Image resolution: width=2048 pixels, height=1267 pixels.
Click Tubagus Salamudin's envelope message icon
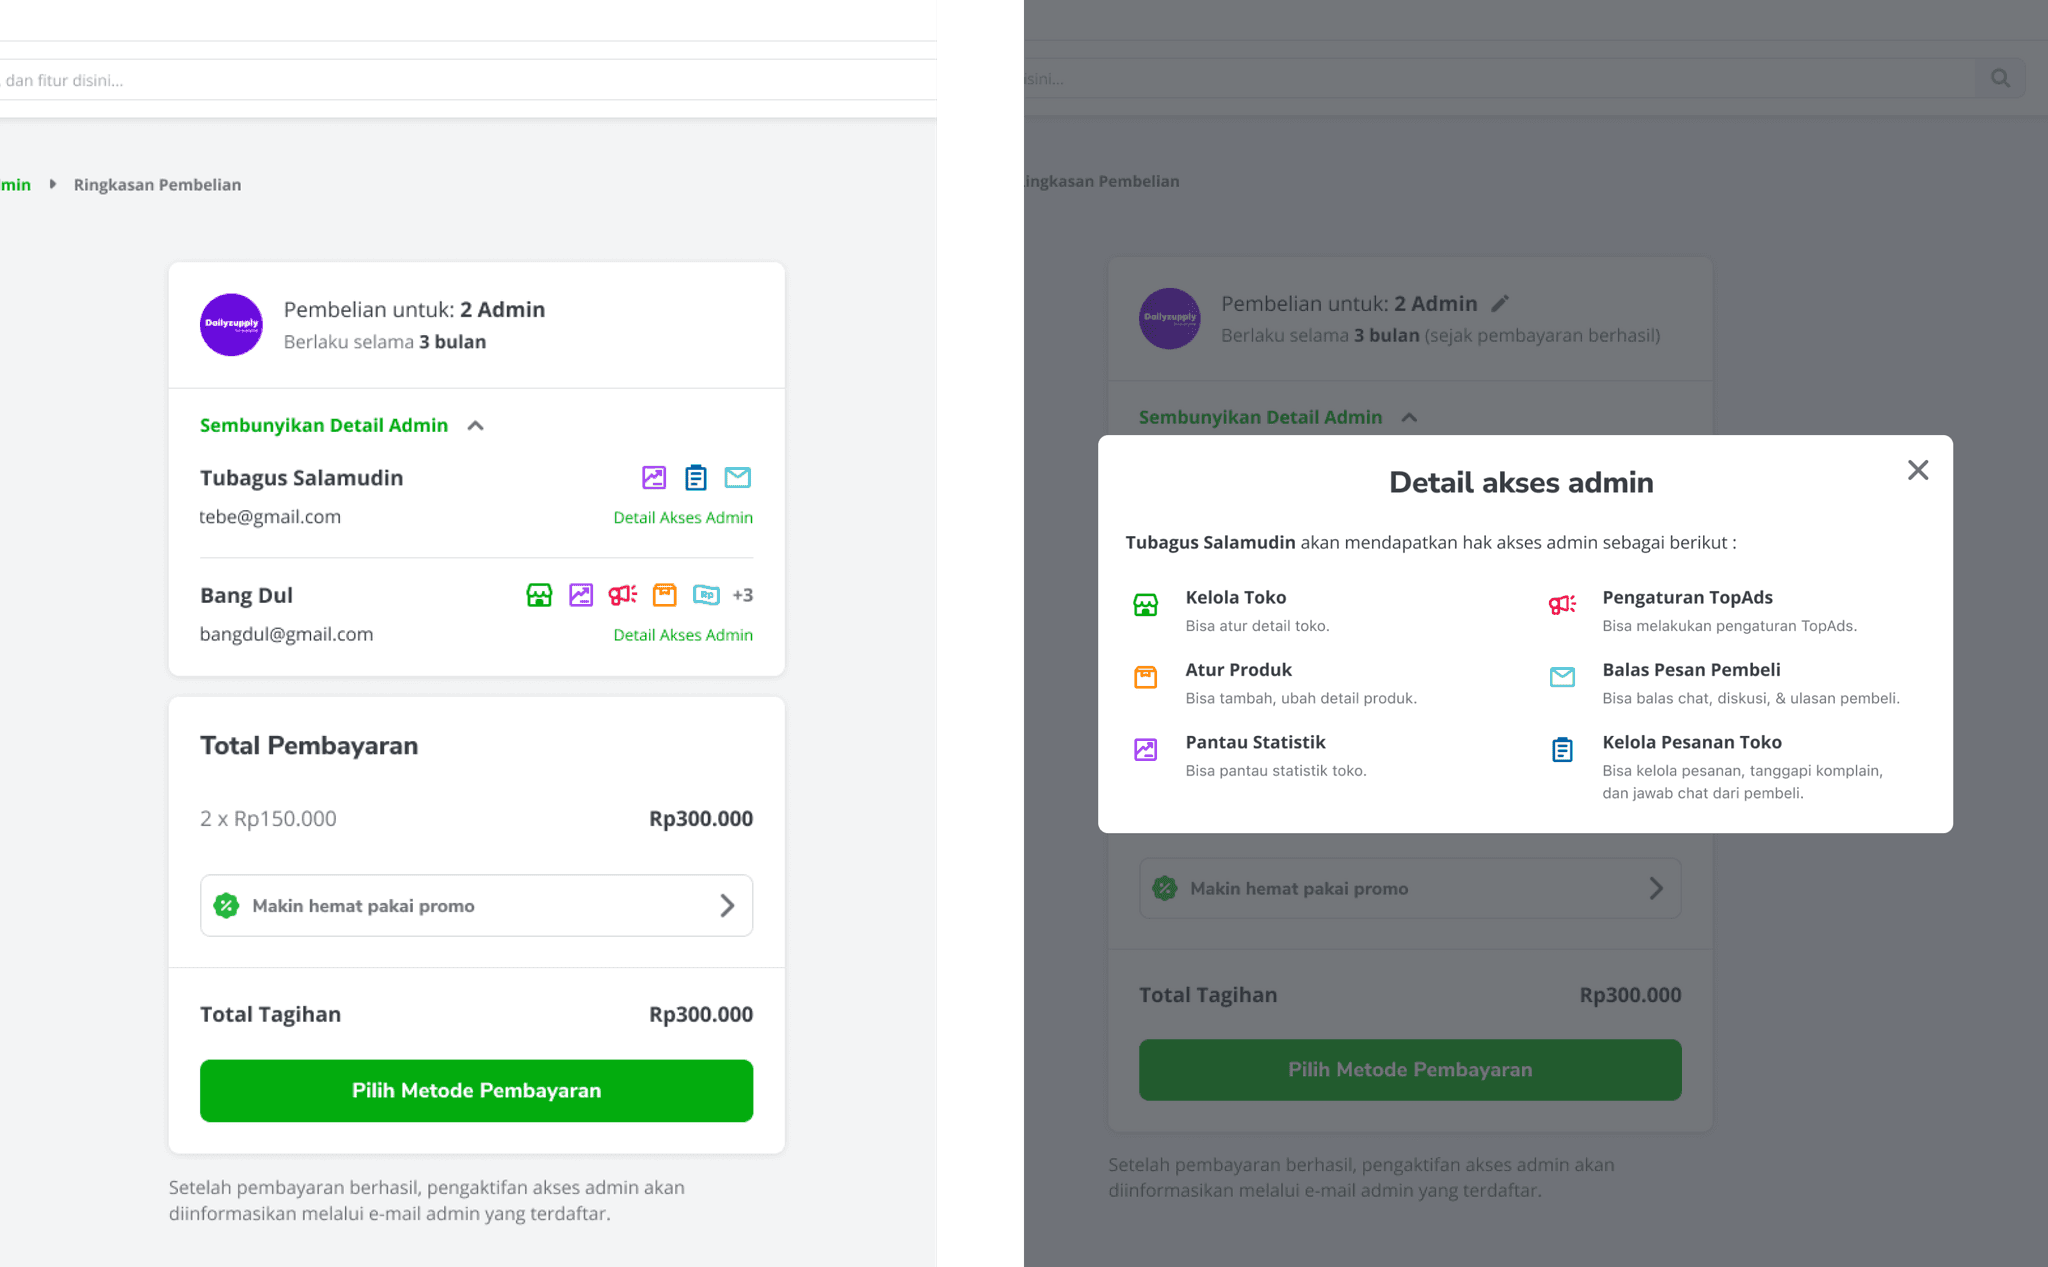738,478
